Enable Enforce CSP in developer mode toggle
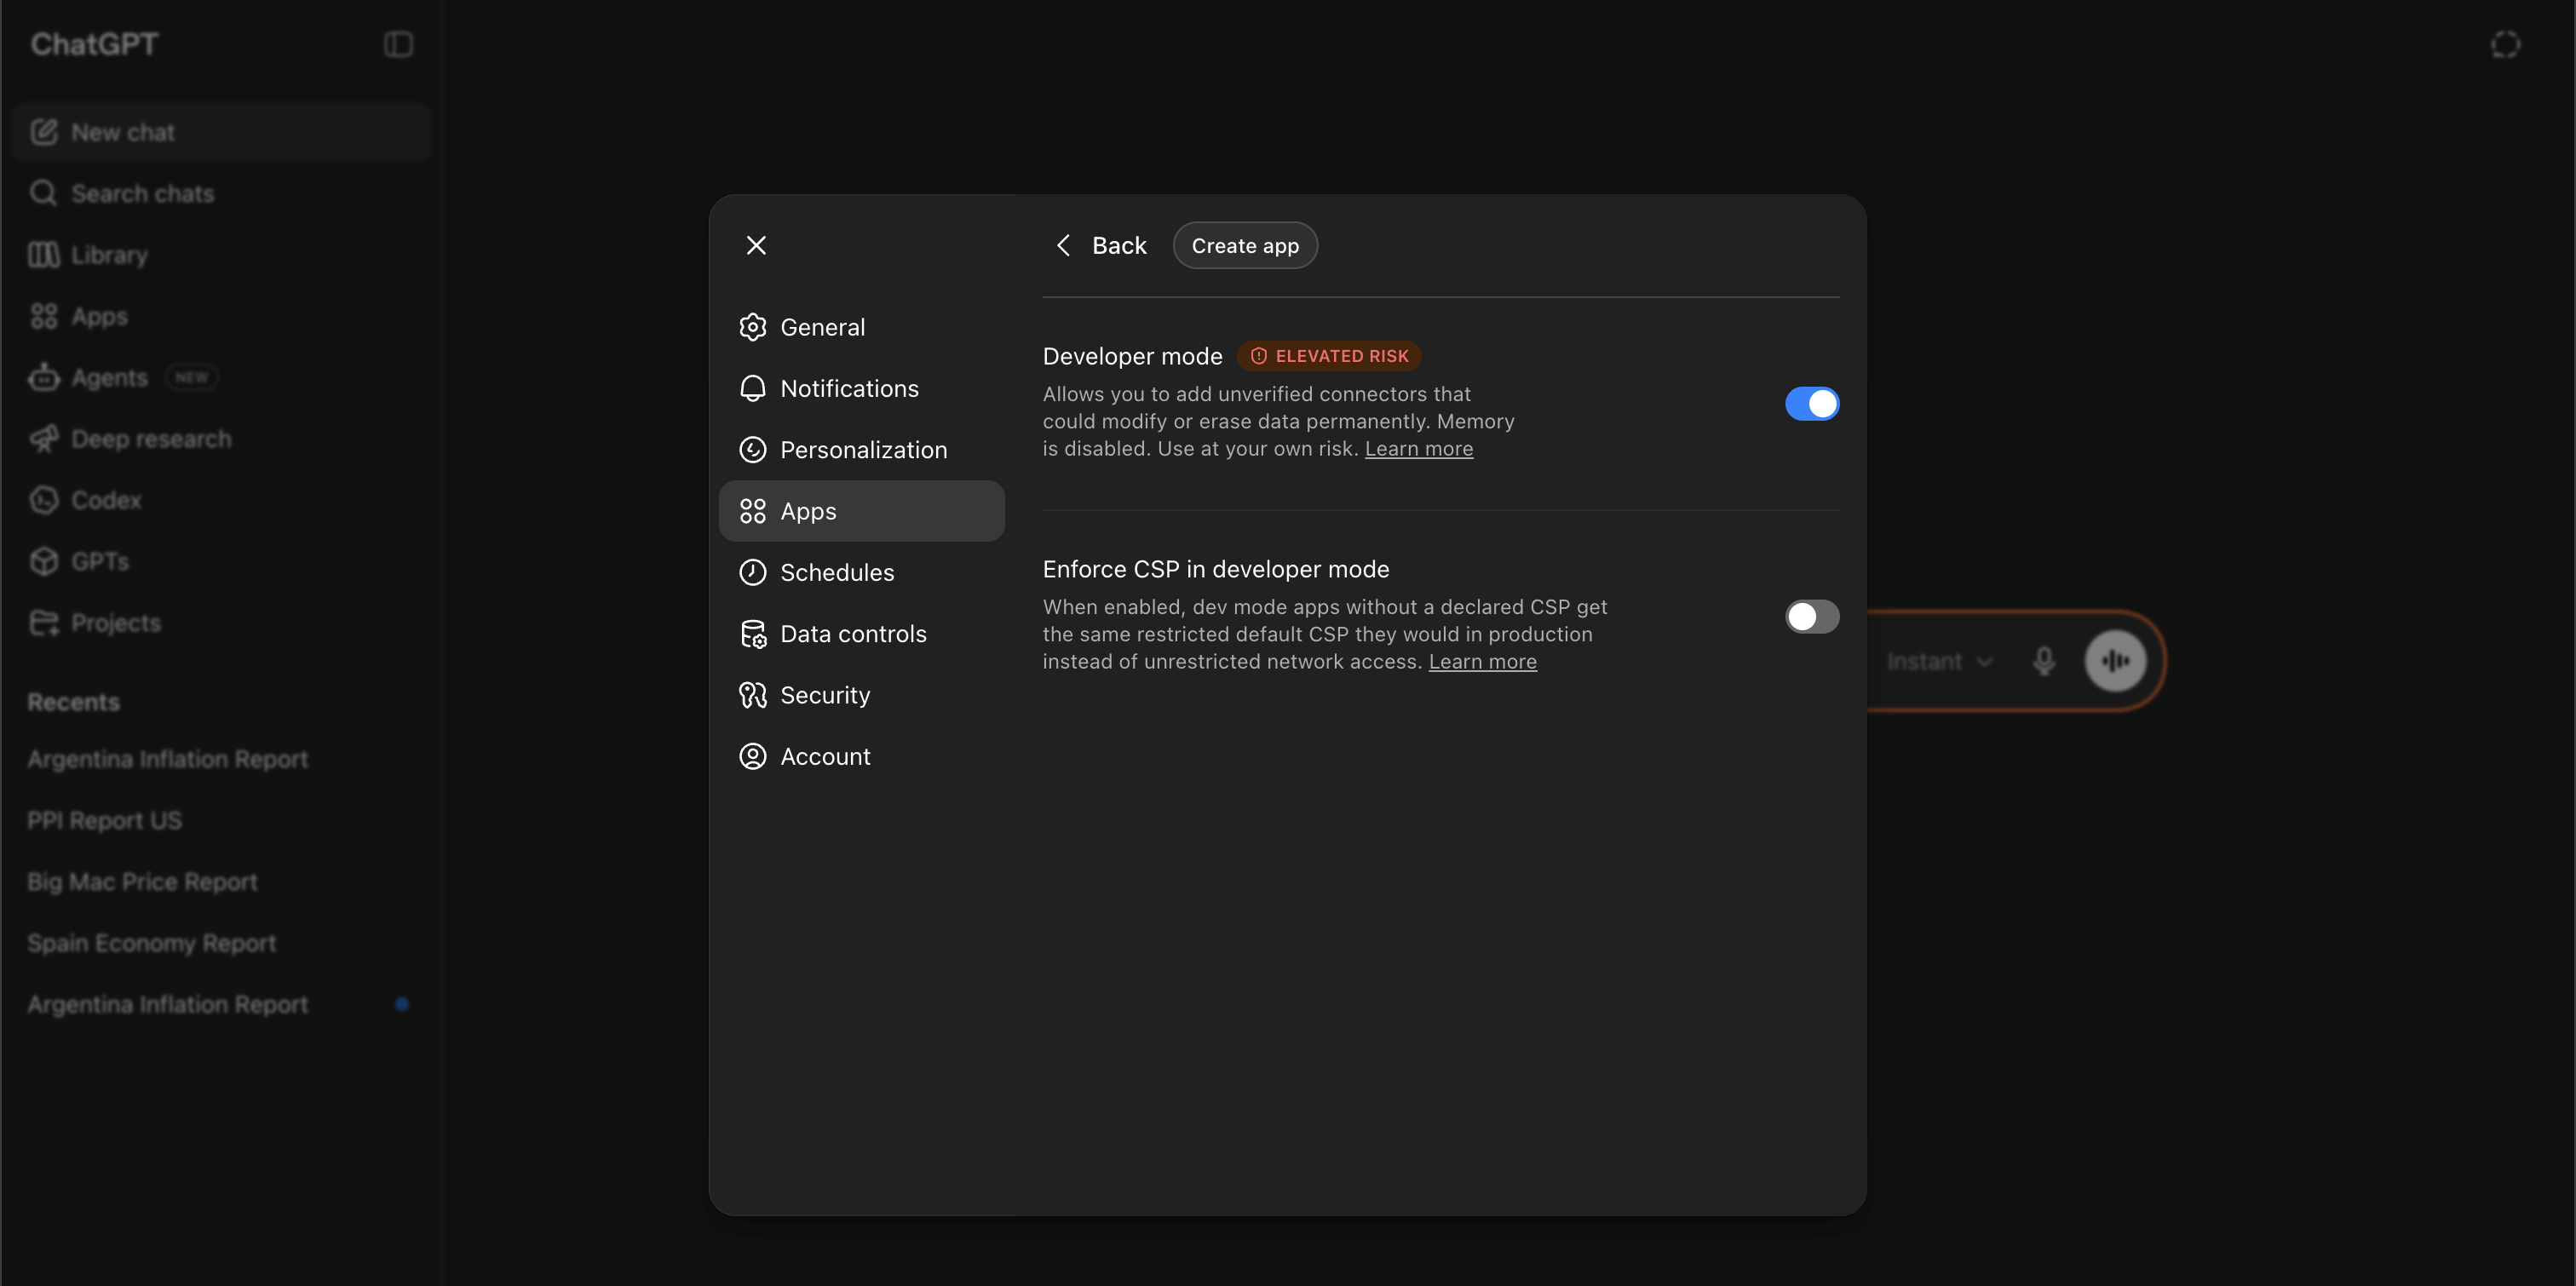Screen dimensions: 2576x1286 pyautogui.click(x=1812, y=617)
